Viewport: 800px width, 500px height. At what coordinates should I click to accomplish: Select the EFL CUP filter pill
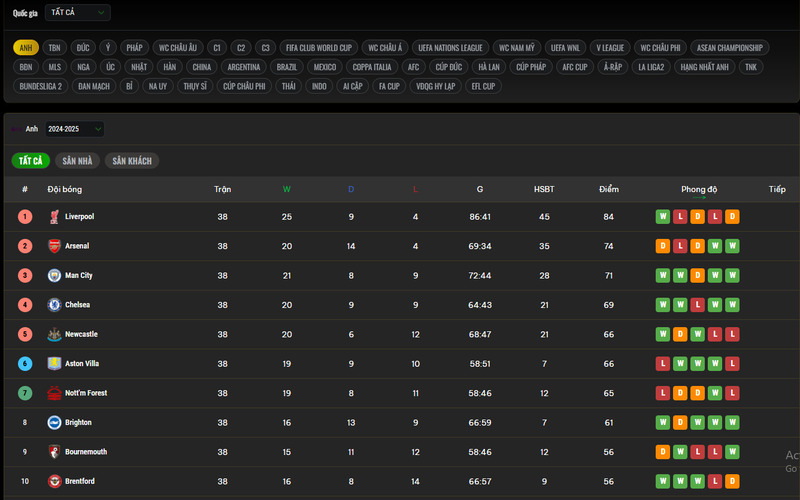[x=483, y=86]
